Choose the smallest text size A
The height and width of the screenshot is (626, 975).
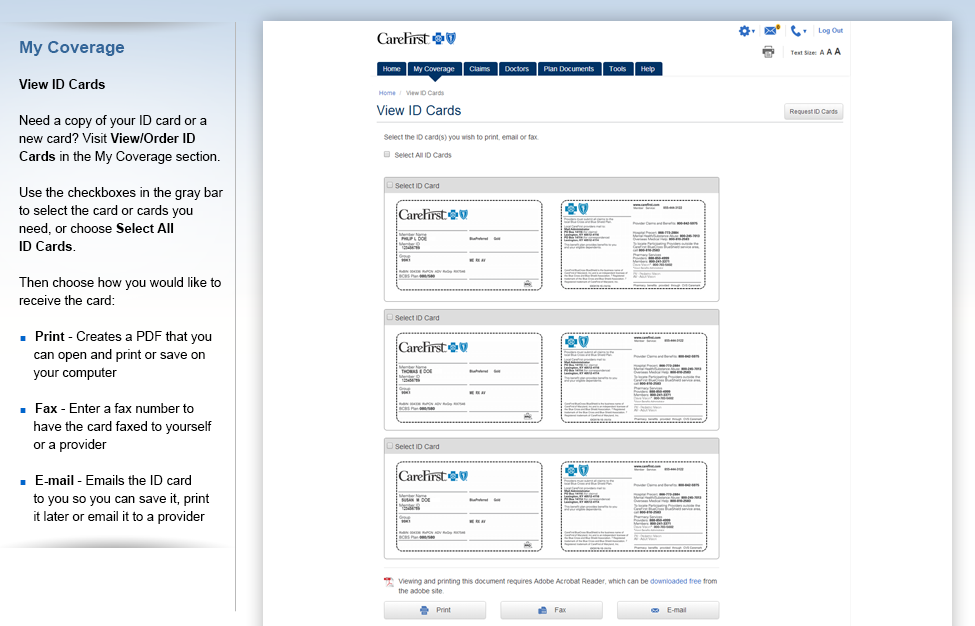coord(821,53)
